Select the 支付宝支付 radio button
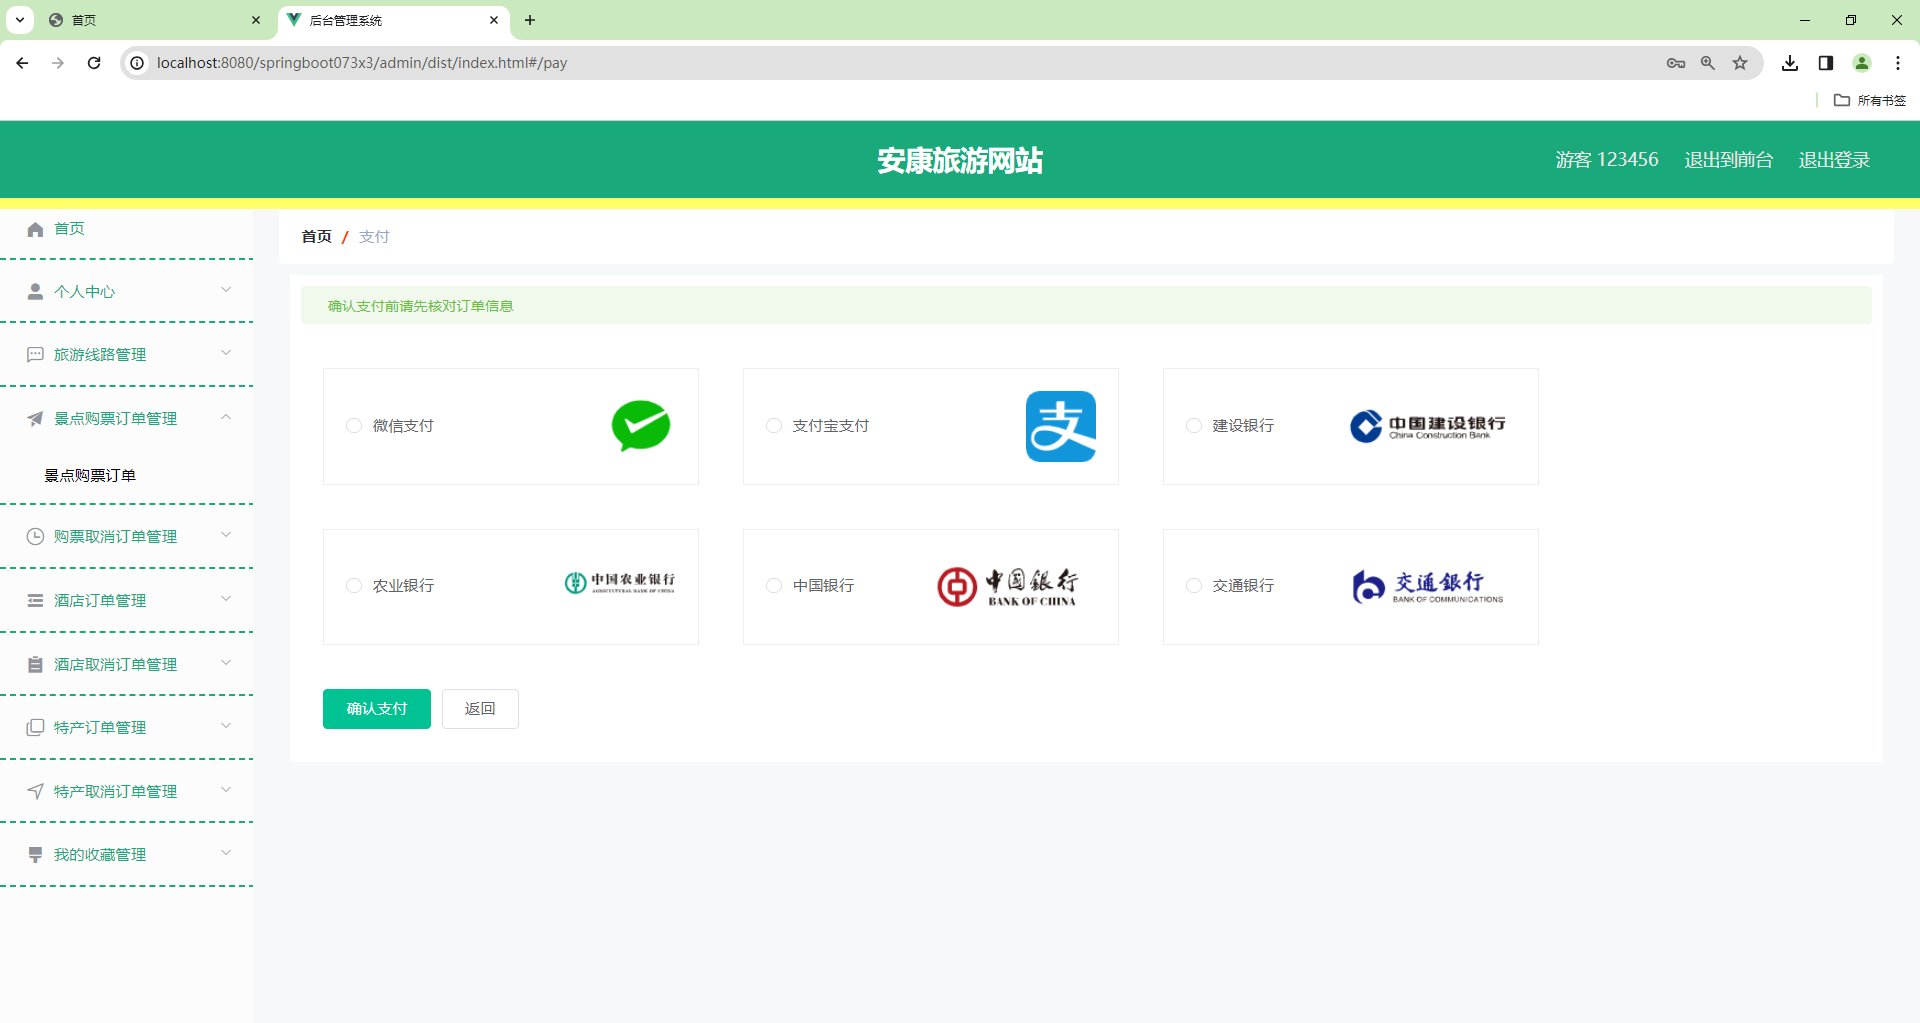This screenshot has height=1023, width=1920. click(774, 426)
